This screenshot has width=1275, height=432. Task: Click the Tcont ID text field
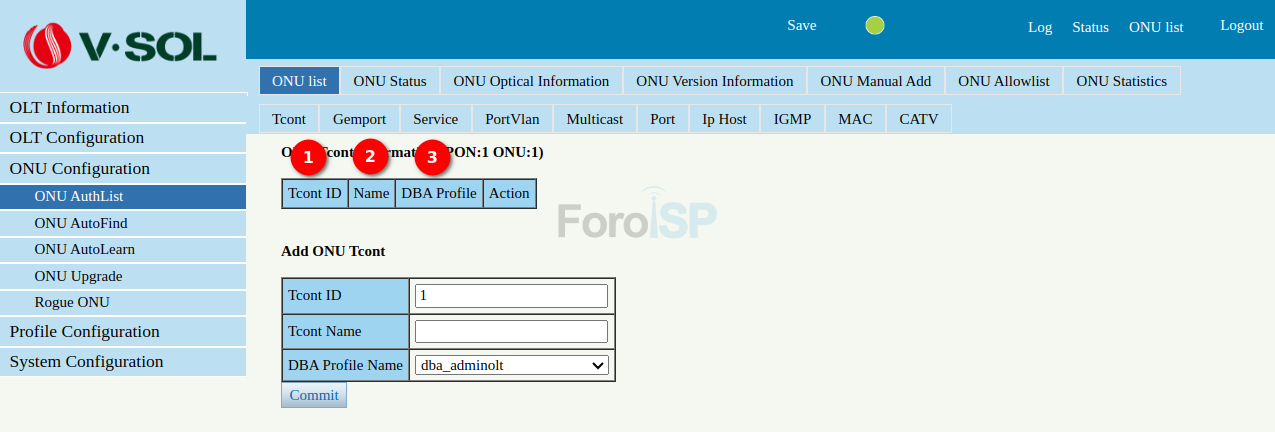511,296
